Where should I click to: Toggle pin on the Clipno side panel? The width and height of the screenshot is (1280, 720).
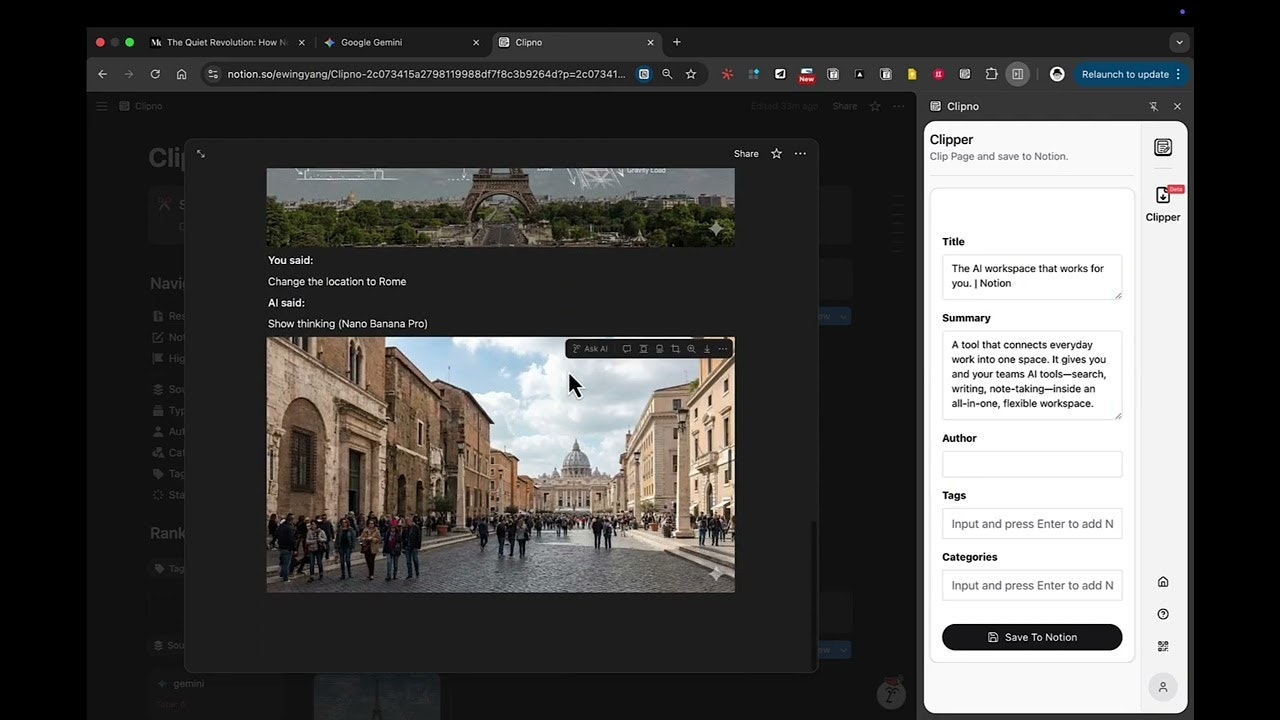coord(1153,106)
